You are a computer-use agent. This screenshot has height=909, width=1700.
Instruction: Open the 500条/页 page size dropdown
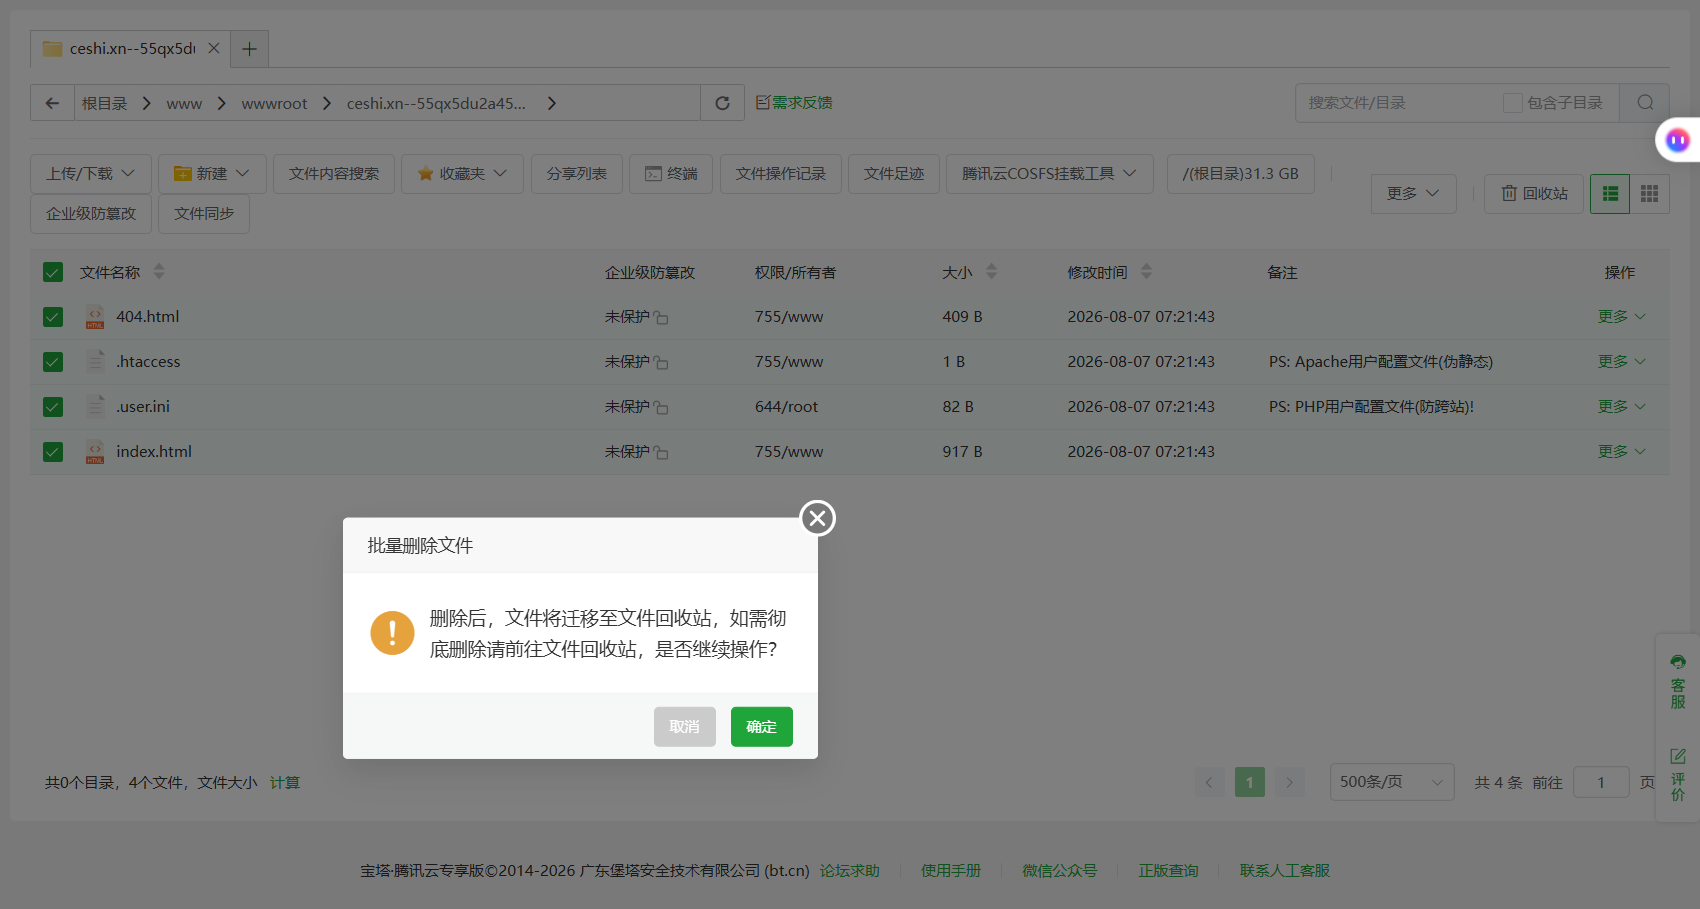[x=1391, y=782]
